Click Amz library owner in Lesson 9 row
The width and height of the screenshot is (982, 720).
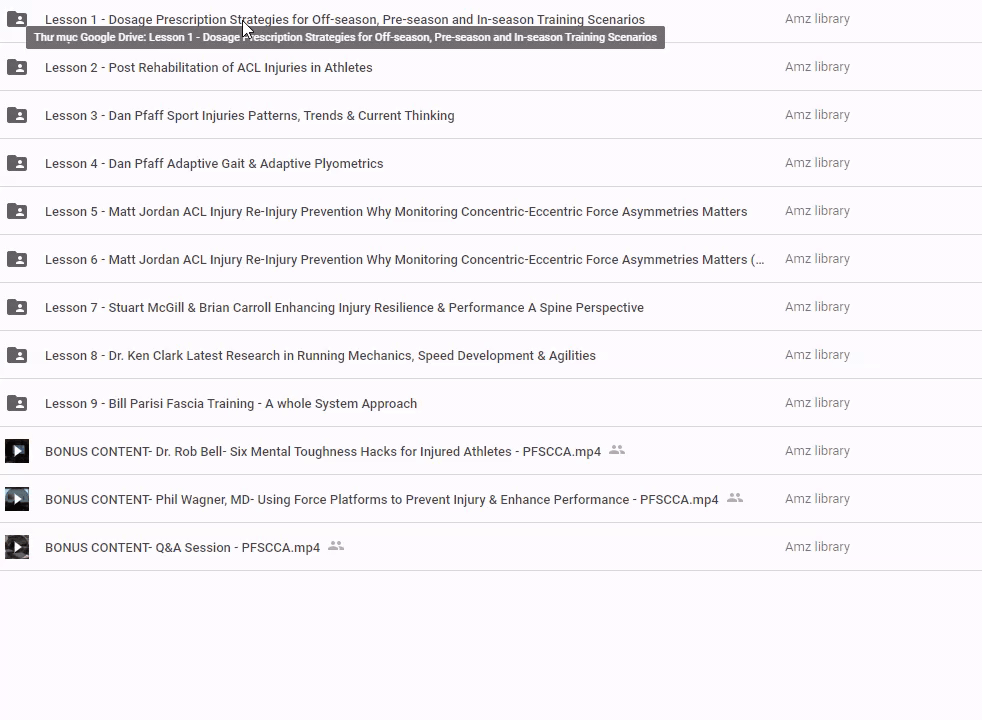tap(817, 403)
